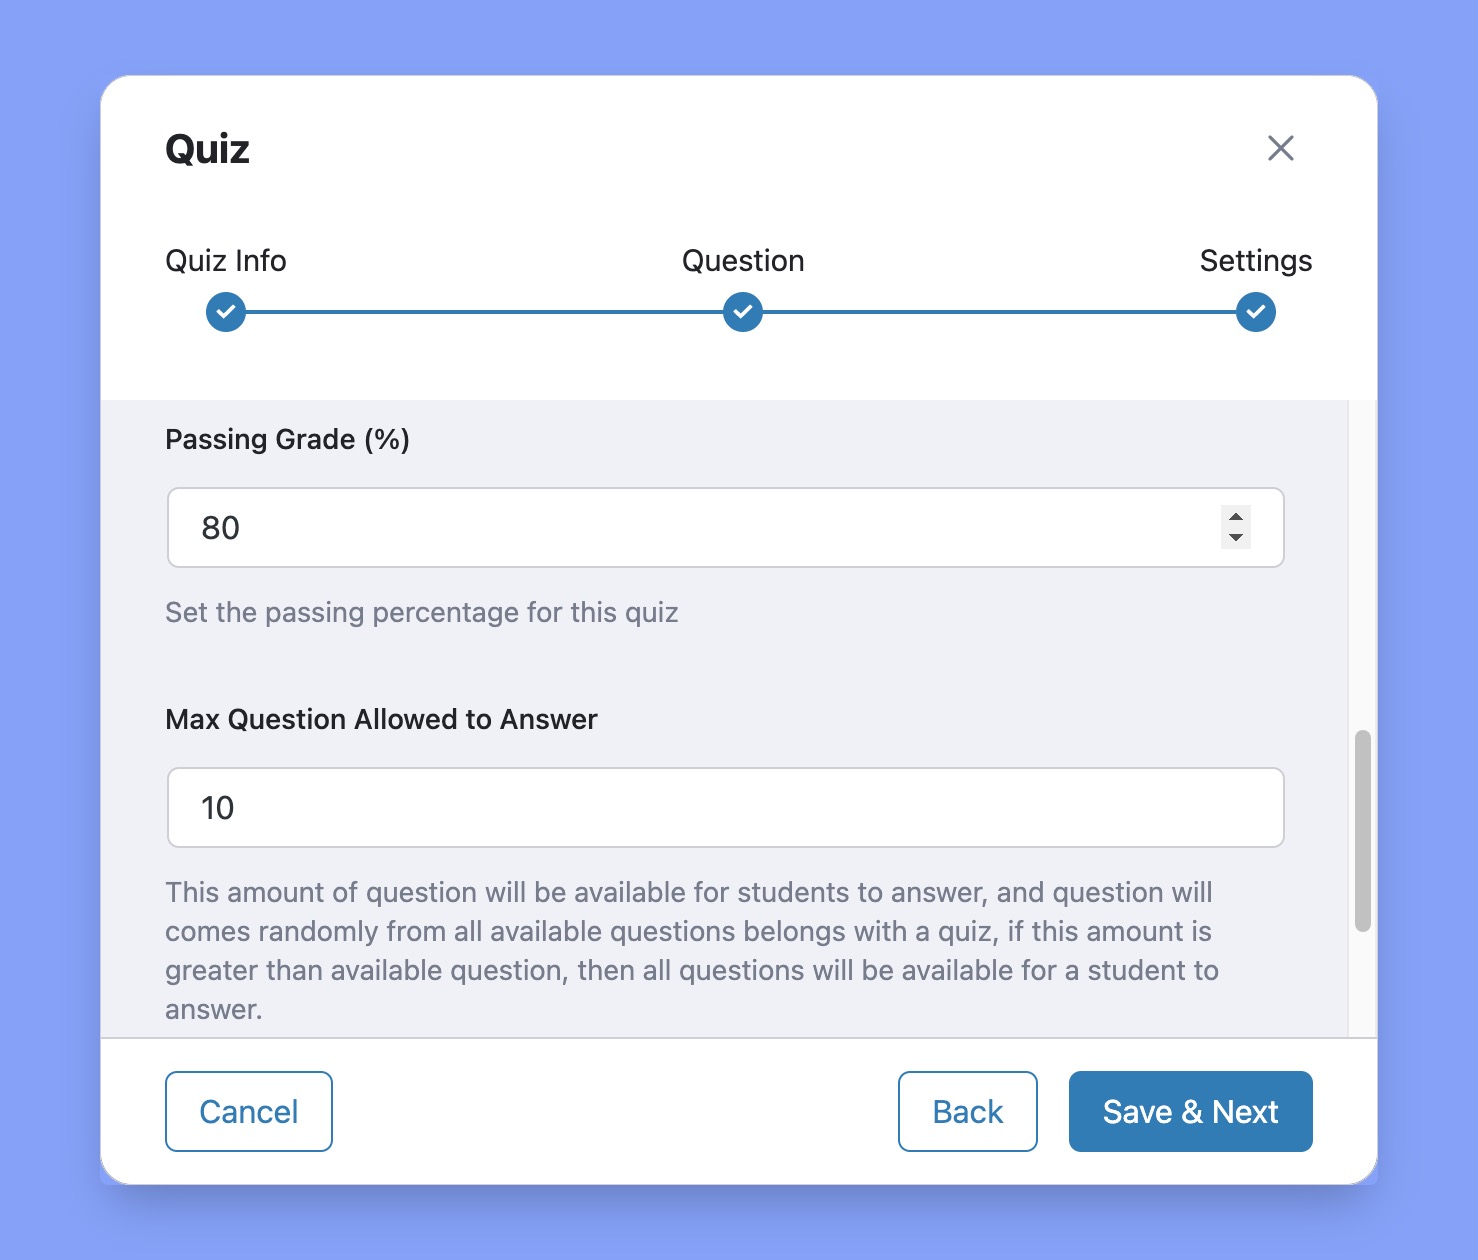This screenshot has width=1478, height=1260.
Task: Select the Question step label
Action: click(x=741, y=260)
